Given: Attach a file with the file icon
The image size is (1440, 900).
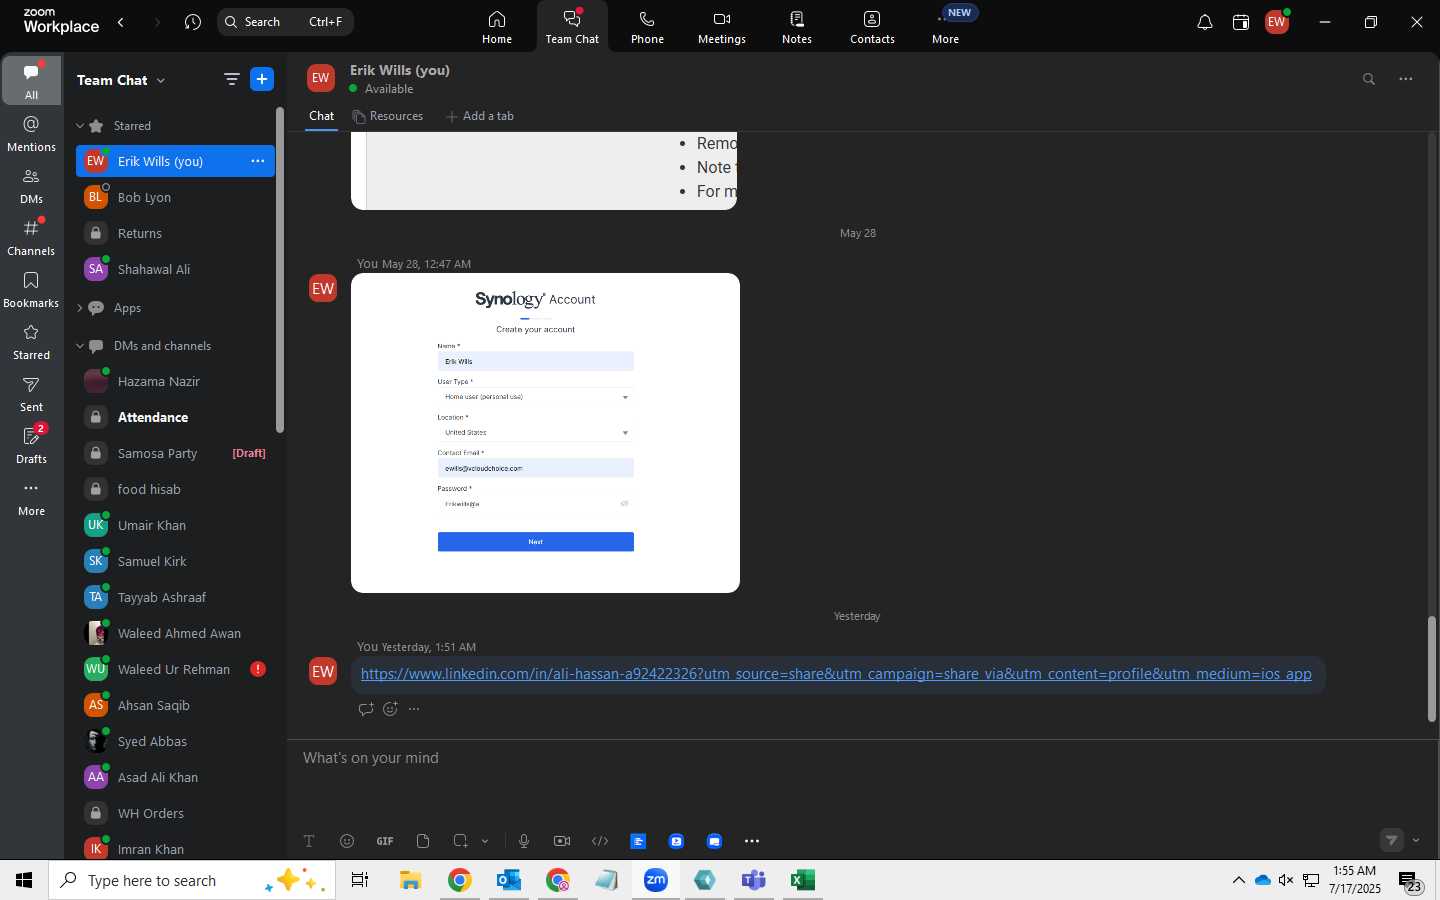Looking at the screenshot, I should [x=423, y=841].
